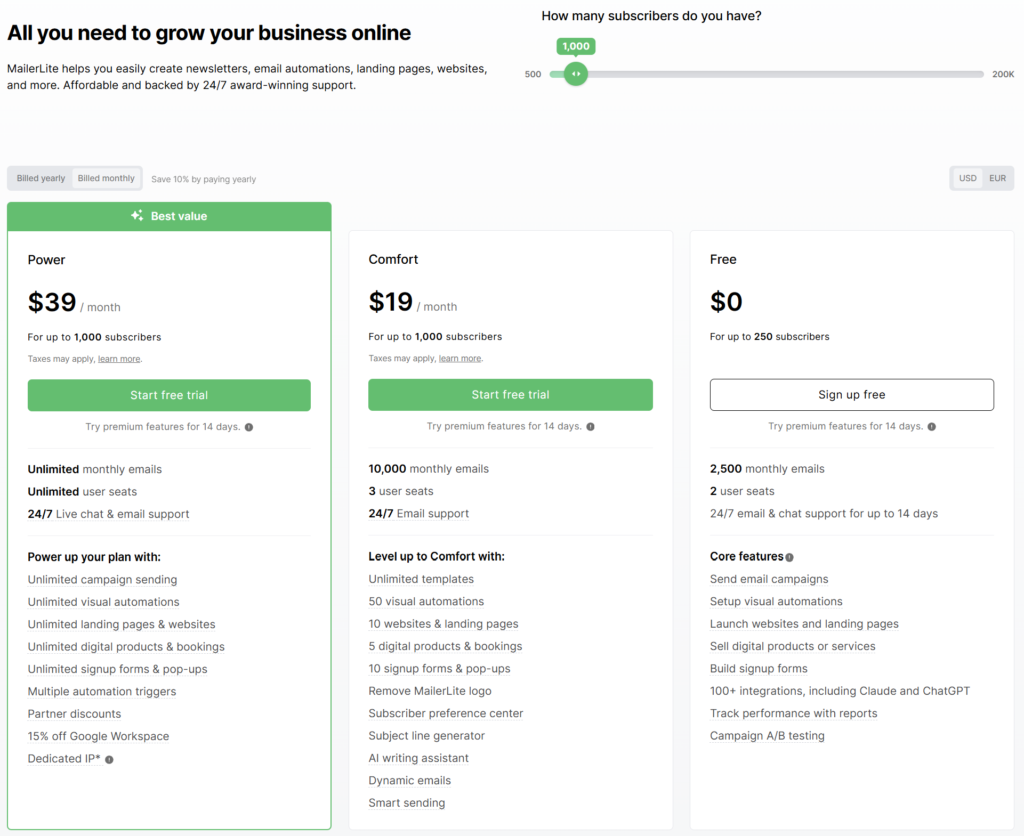The height and width of the screenshot is (836, 1024).
Task: Click Unlimited digital products & bookings
Action: [x=126, y=647]
